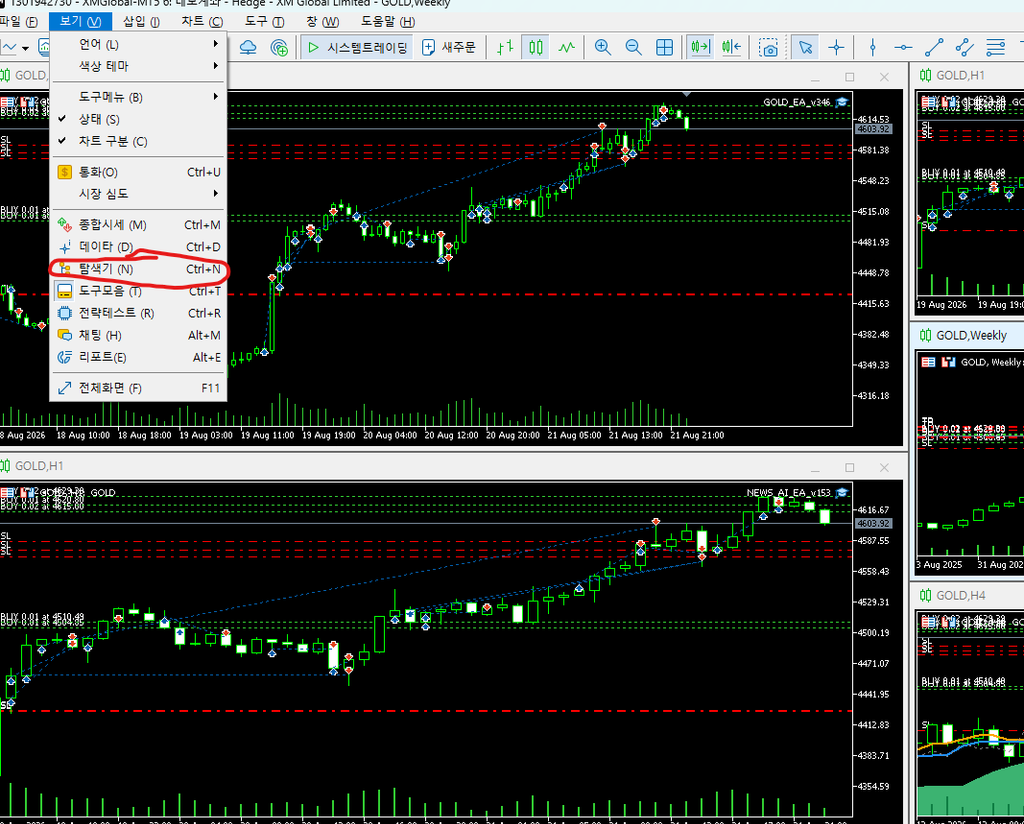The height and width of the screenshot is (824, 1024).
Task: Open the 창 (W) menu
Action: tap(323, 22)
